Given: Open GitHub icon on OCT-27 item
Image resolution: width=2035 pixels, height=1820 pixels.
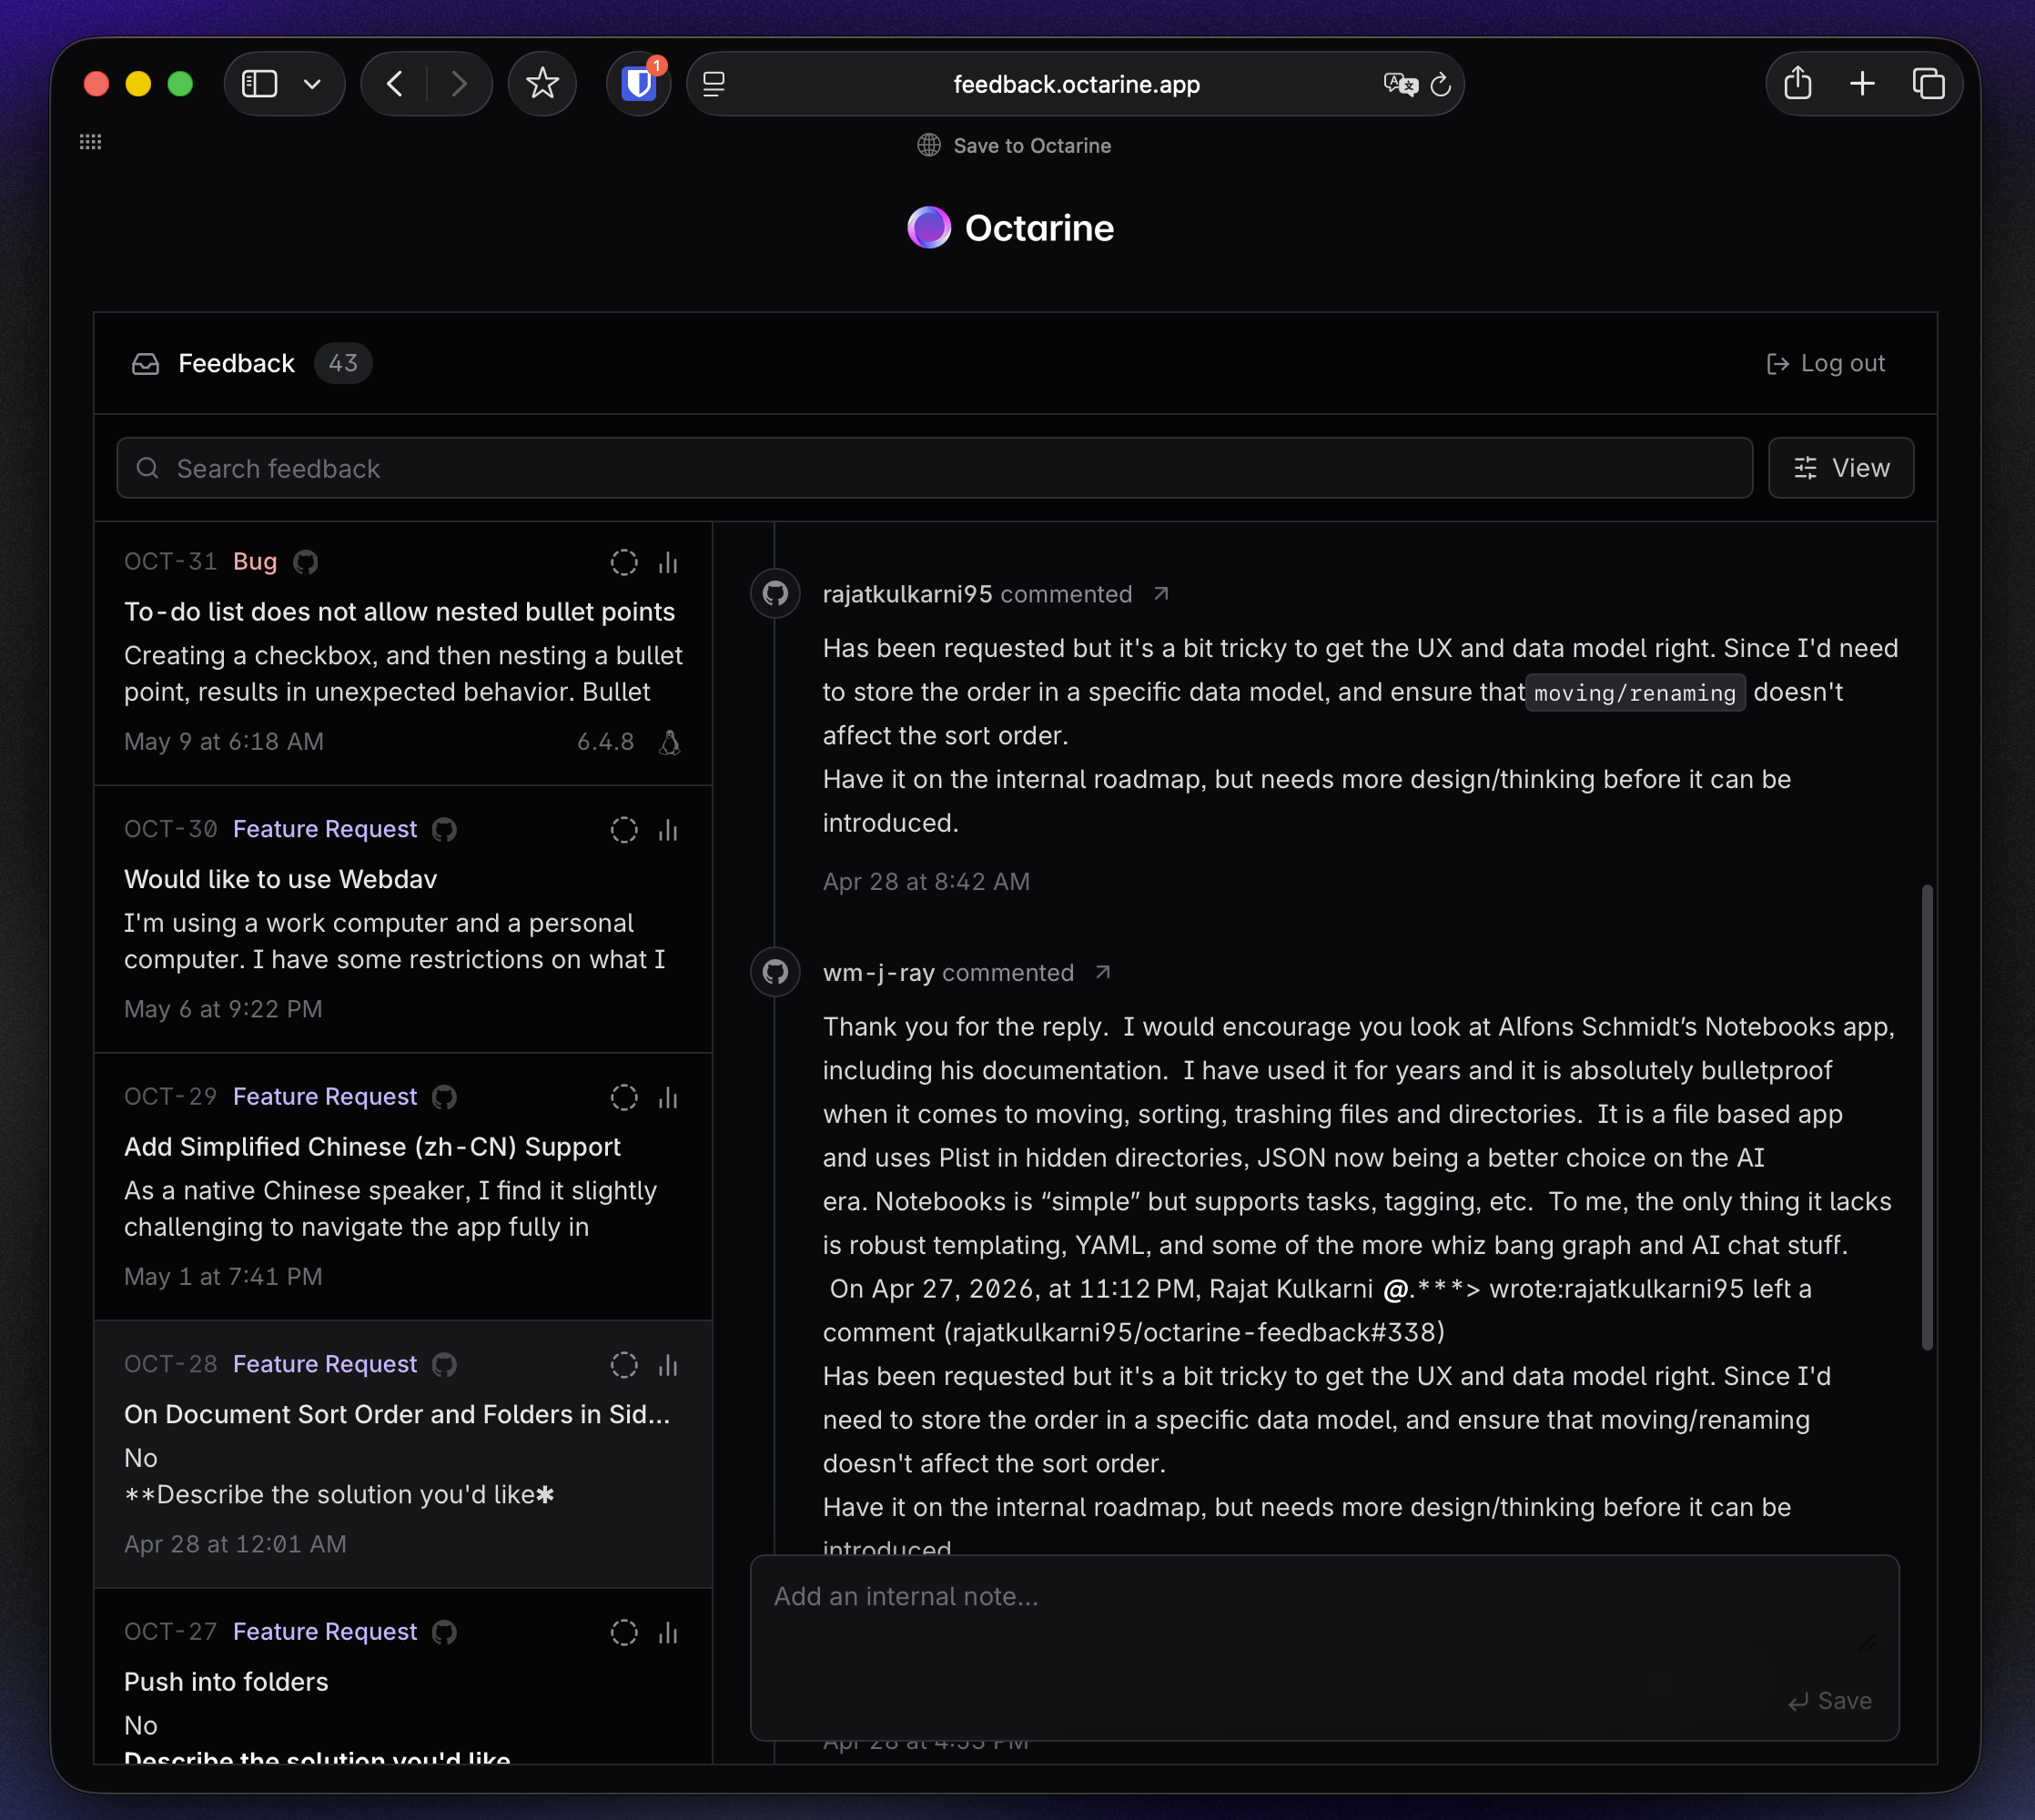Looking at the screenshot, I should [x=445, y=1633].
